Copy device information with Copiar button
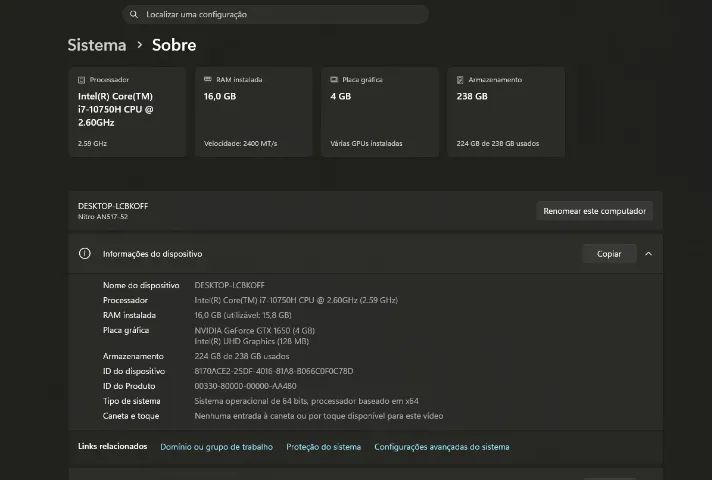Screen dimensions: 712x480 point(609,254)
